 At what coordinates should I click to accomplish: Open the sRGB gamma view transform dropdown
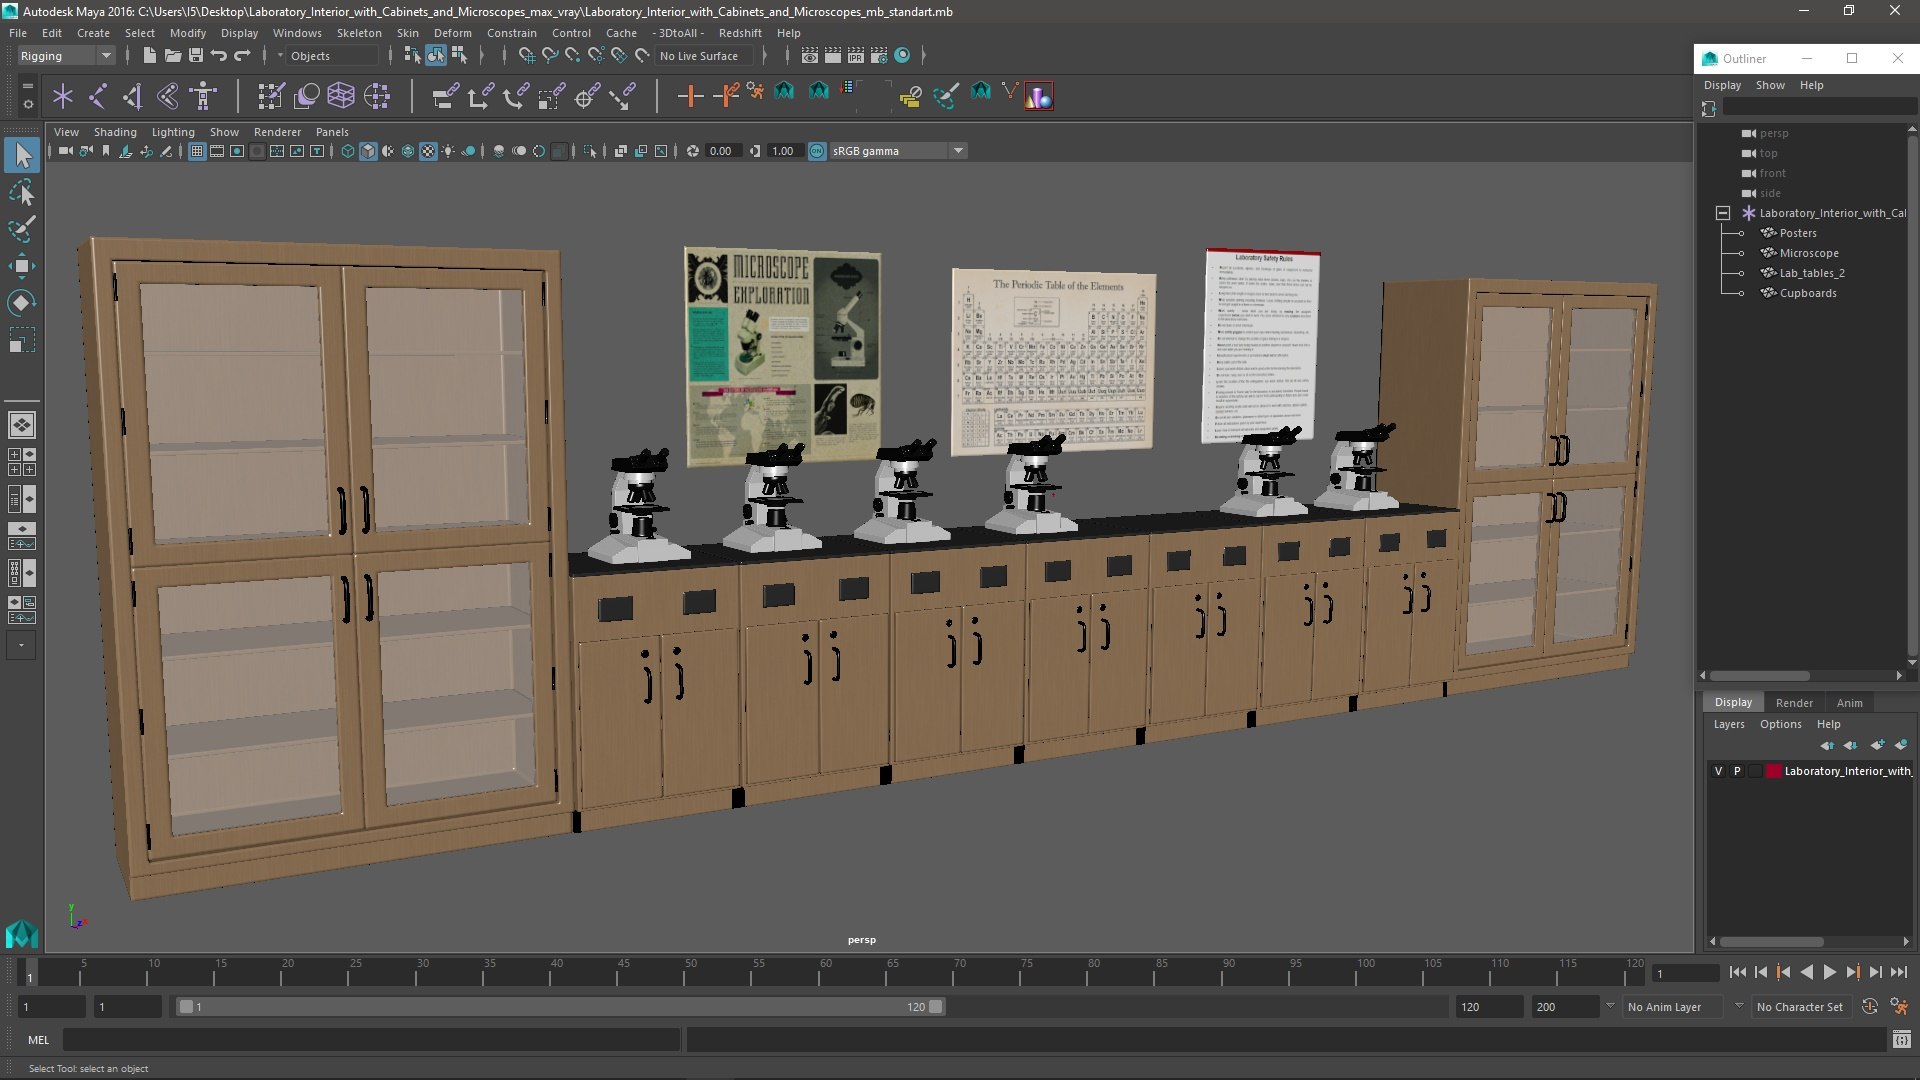(898, 151)
